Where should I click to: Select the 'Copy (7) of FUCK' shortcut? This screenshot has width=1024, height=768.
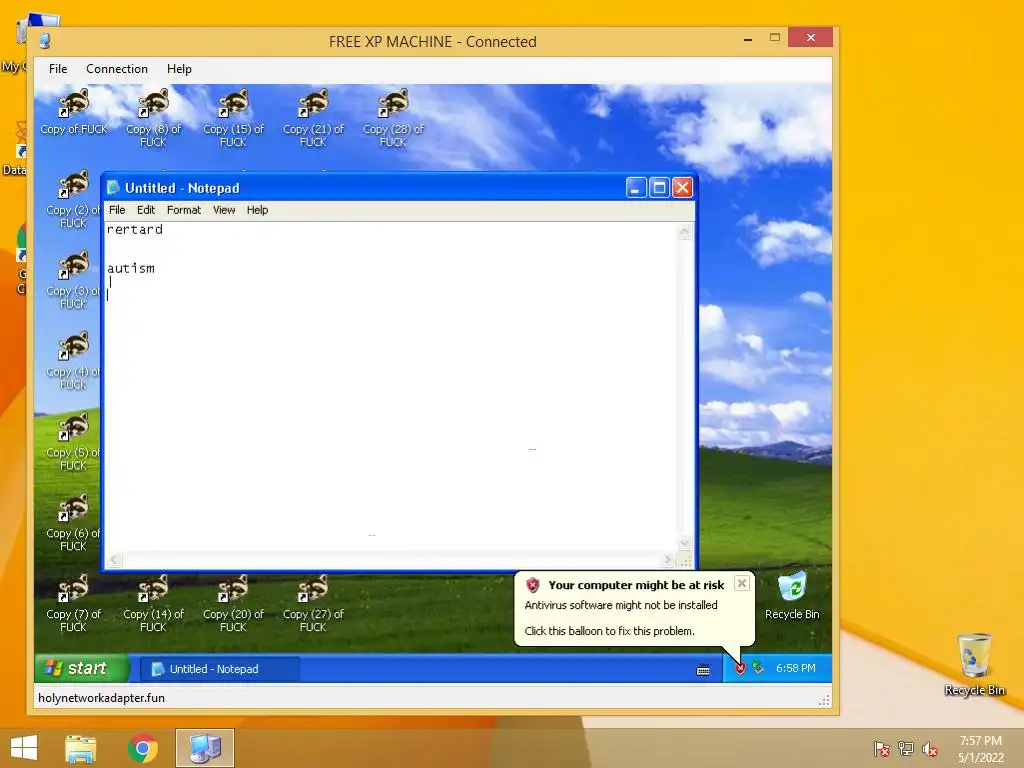coord(73,603)
